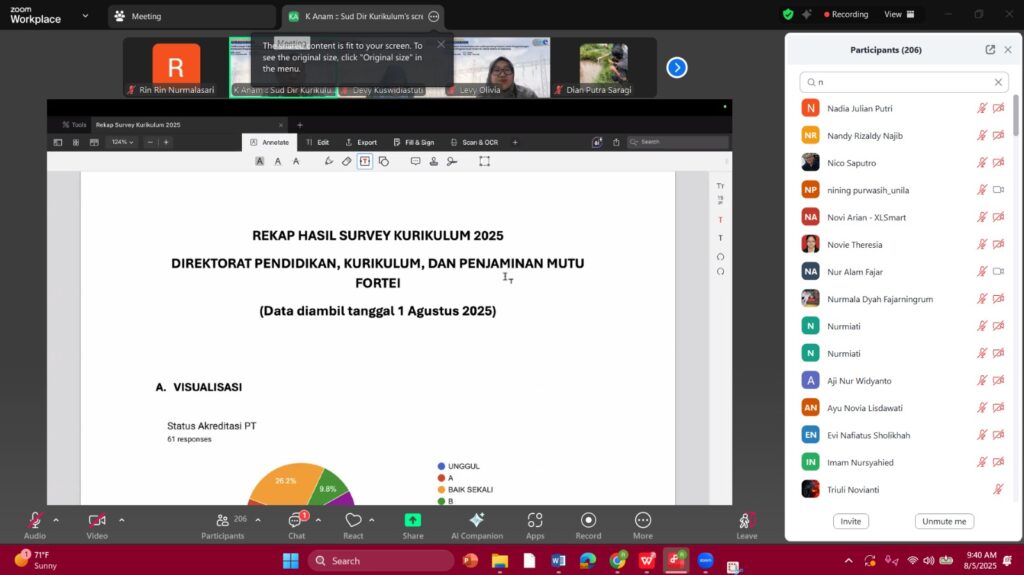This screenshot has width=1024, height=575.
Task: Expand chat options arrow
Action: 318,520
